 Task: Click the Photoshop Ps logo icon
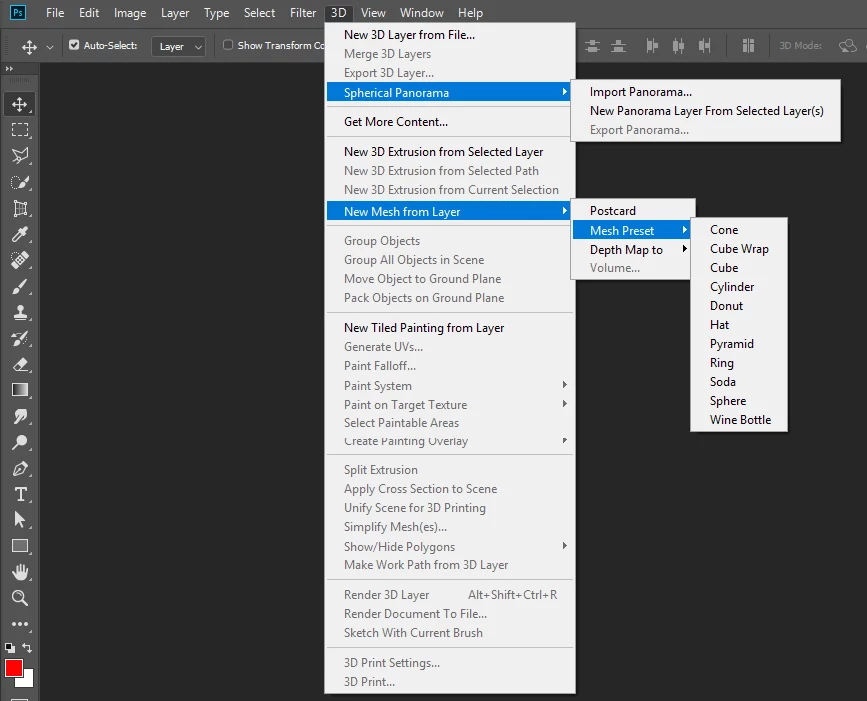click(x=18, y=12)
